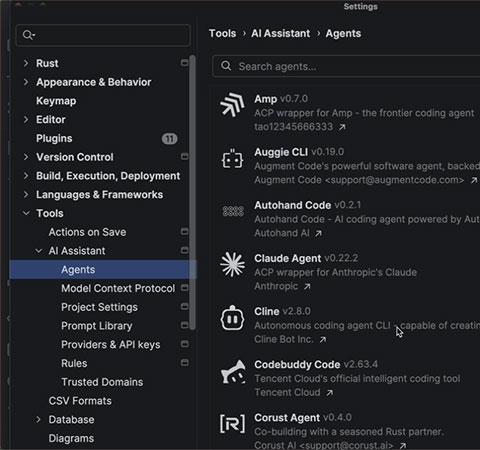
Task: Open the Anthropic vendor link
Action: [276, 286]
